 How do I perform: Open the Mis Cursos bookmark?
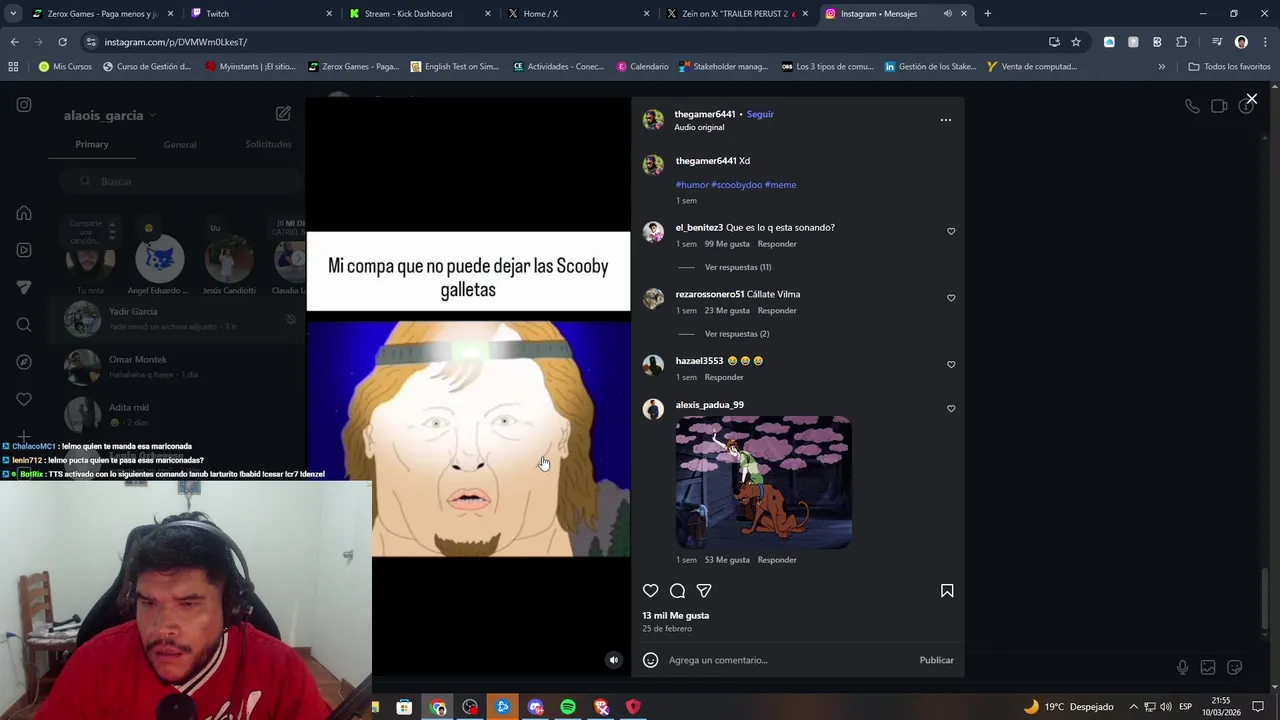tap(65, 67)
